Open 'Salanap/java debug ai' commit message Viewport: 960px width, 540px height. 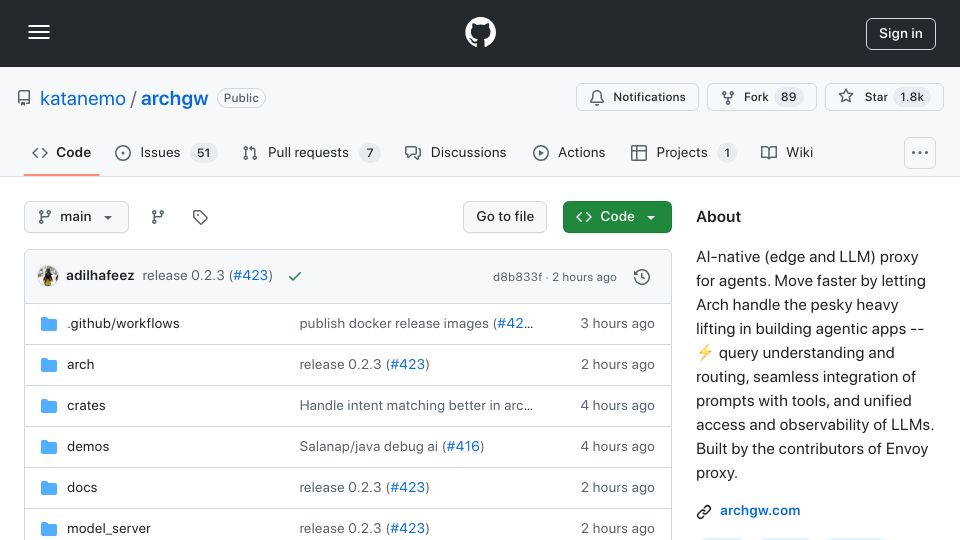coord(369,446)
